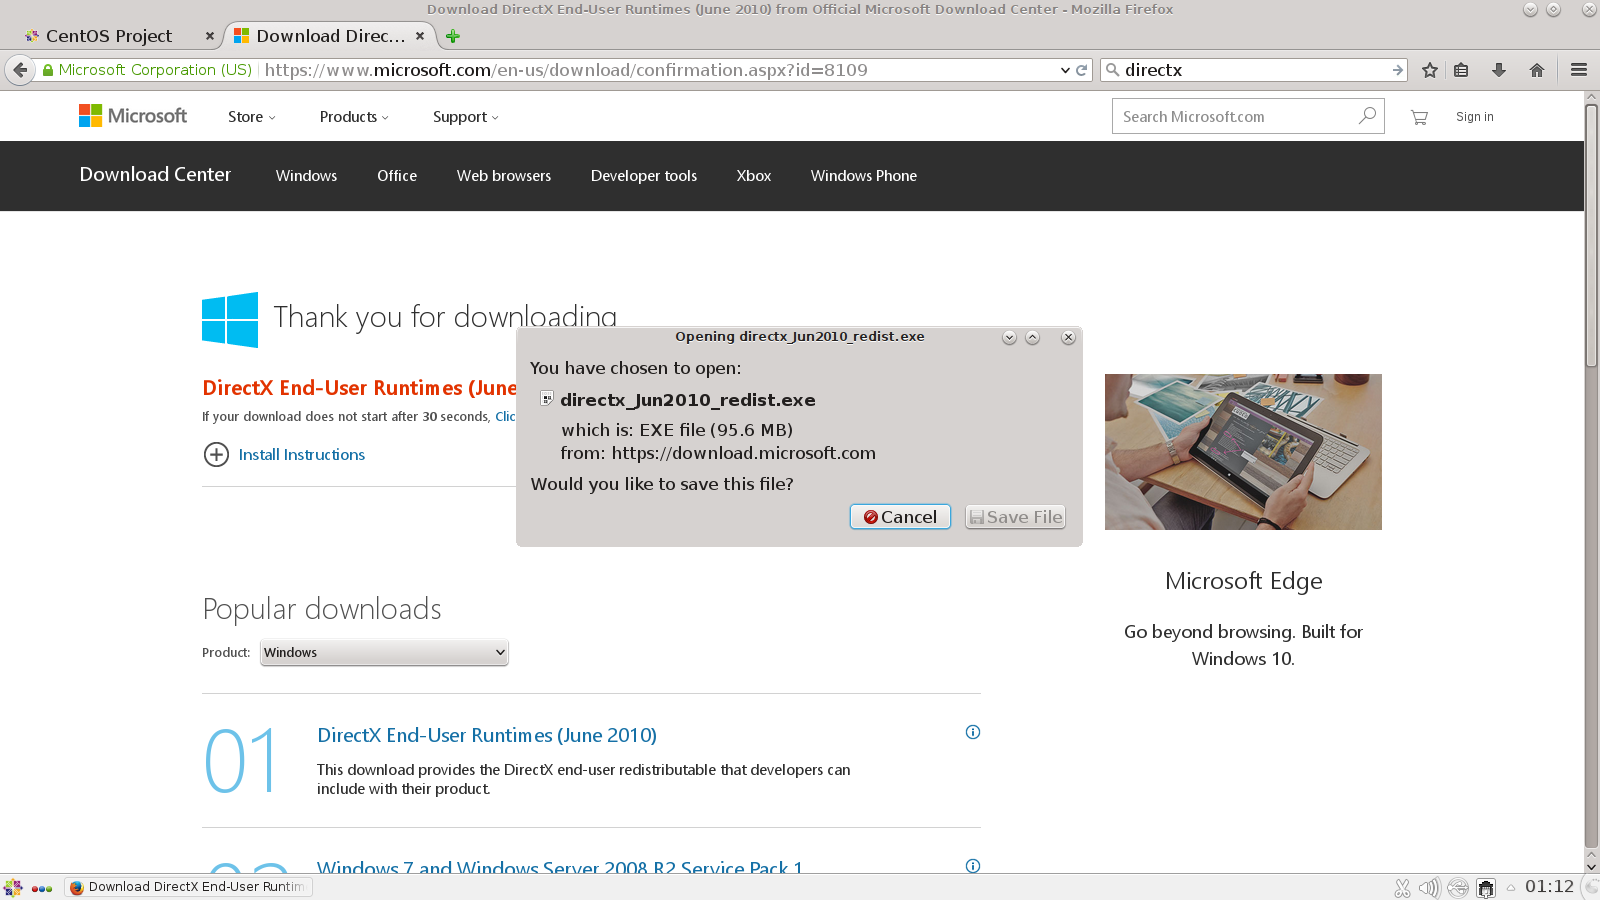Open the clipboard scissors tray icon
The height and width of the screenshot is (900, 1600).
click(x=1402, y=887)
